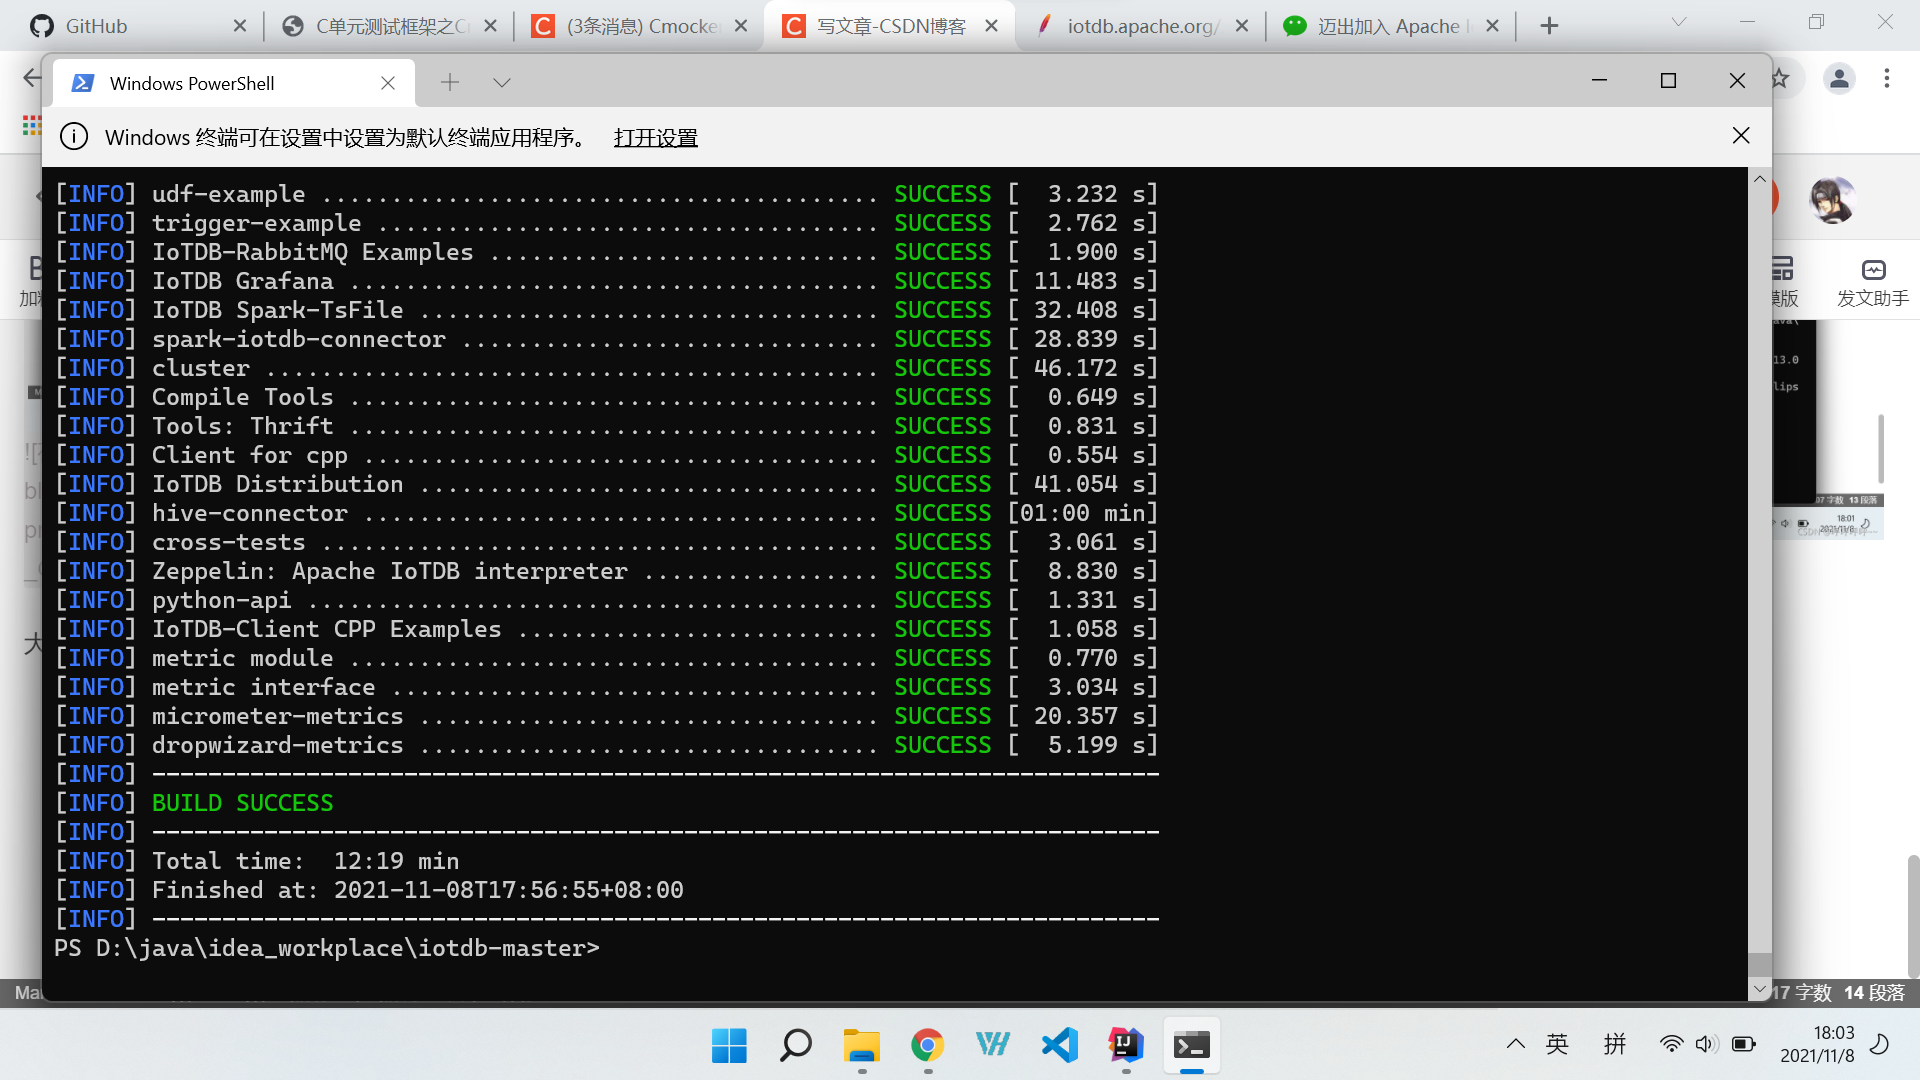This screenshot has width=1920, height=1080.
Task: Click the Wi-Fi icon in system tray
Action: coord(1671,1044)
